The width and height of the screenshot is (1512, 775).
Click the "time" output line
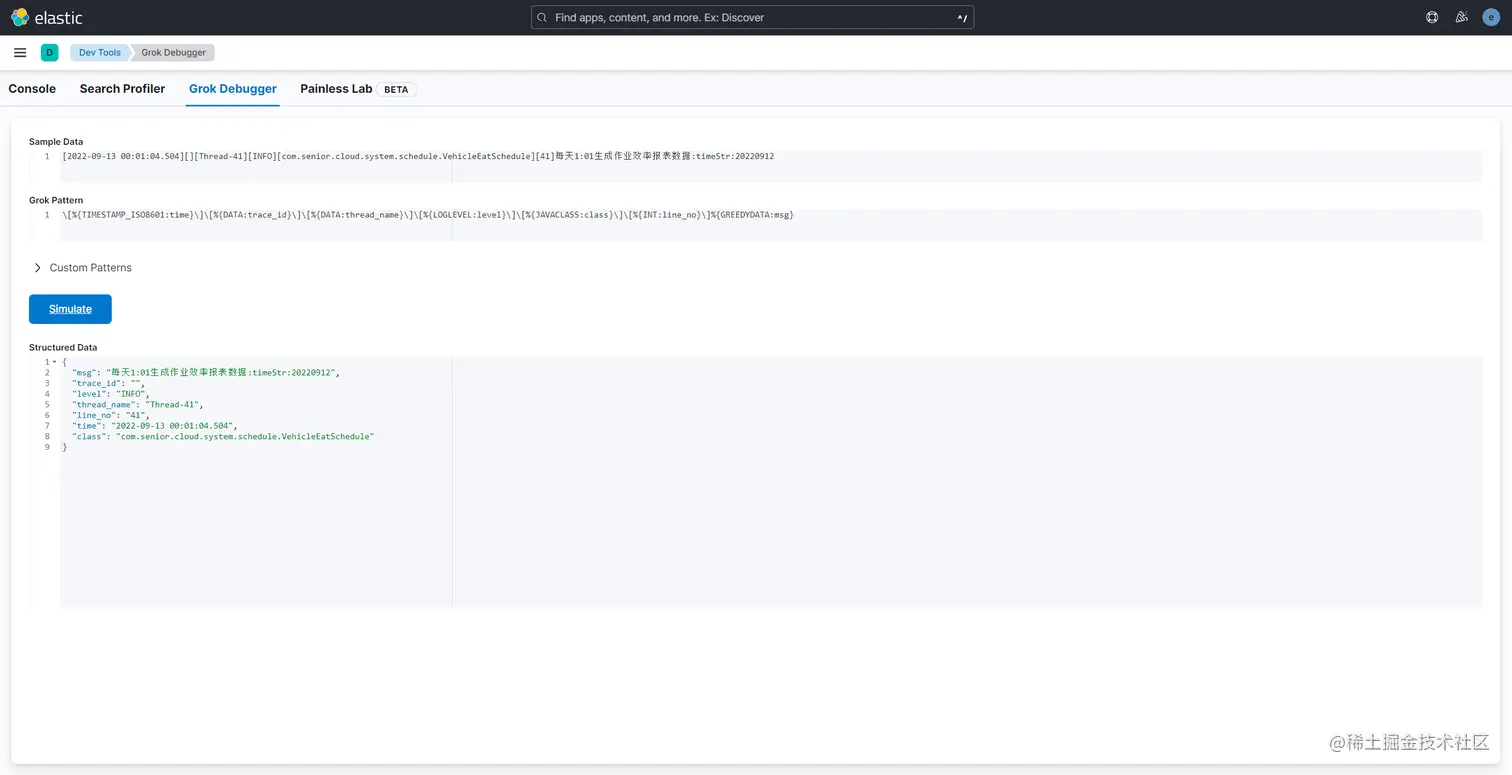pyautogui.click(x=154, y=426)
